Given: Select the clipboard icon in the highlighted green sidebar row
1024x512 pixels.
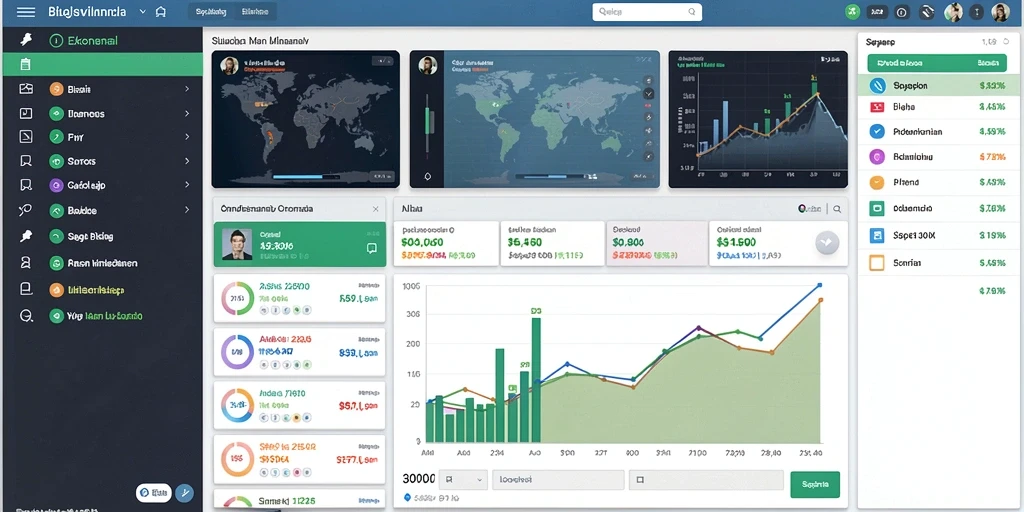Looking at the screenshot, I should [x=25, y=64].
